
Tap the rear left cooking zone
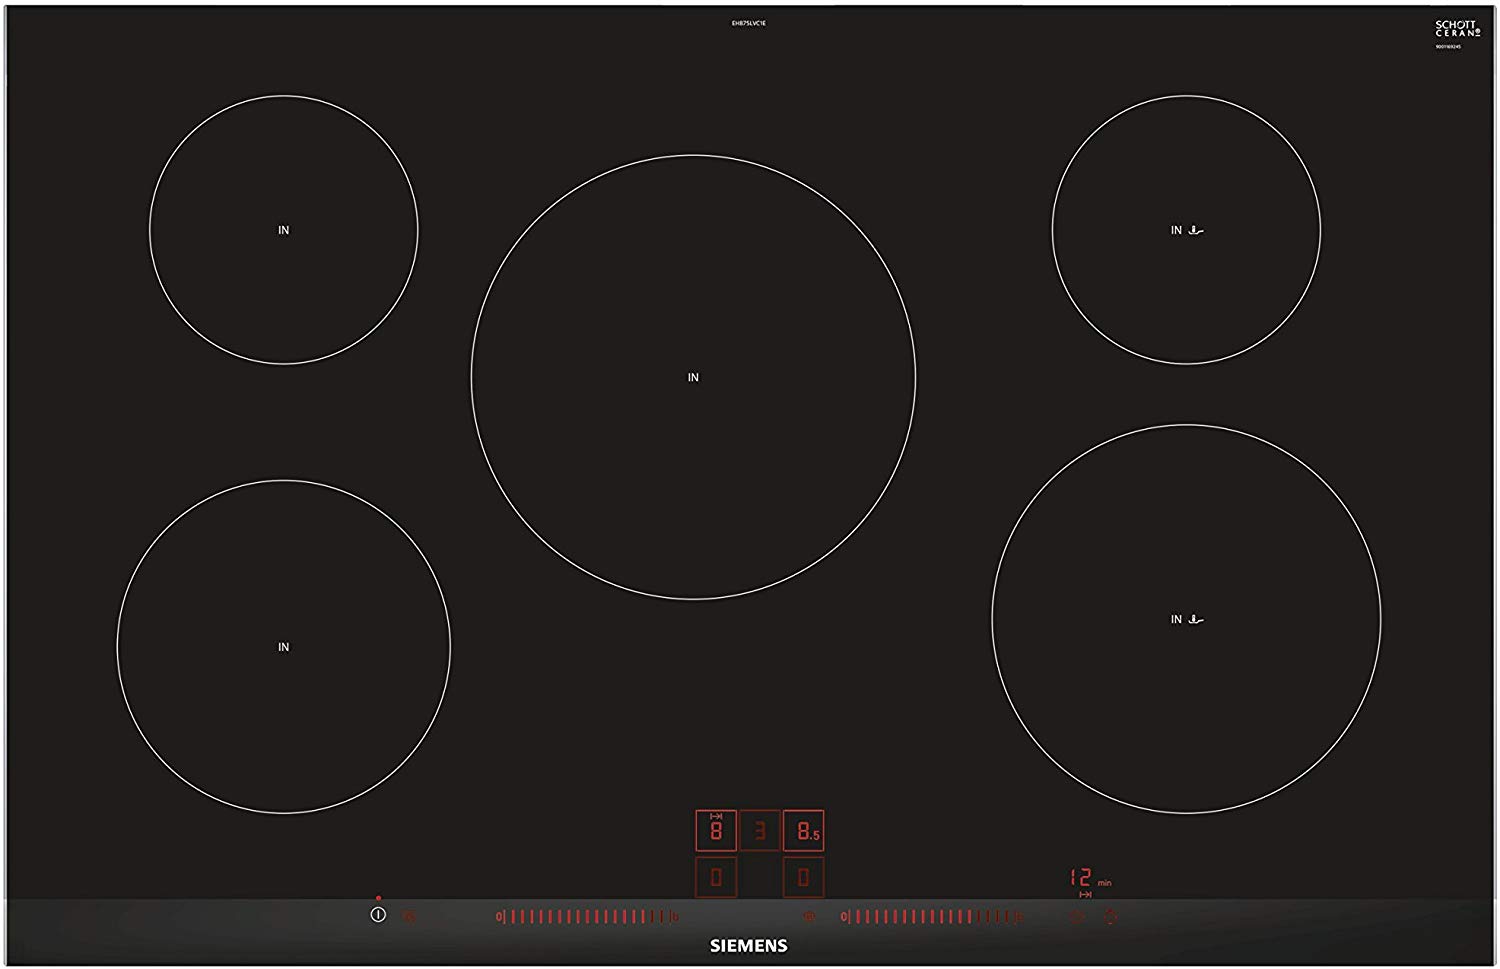coord(284,230)
